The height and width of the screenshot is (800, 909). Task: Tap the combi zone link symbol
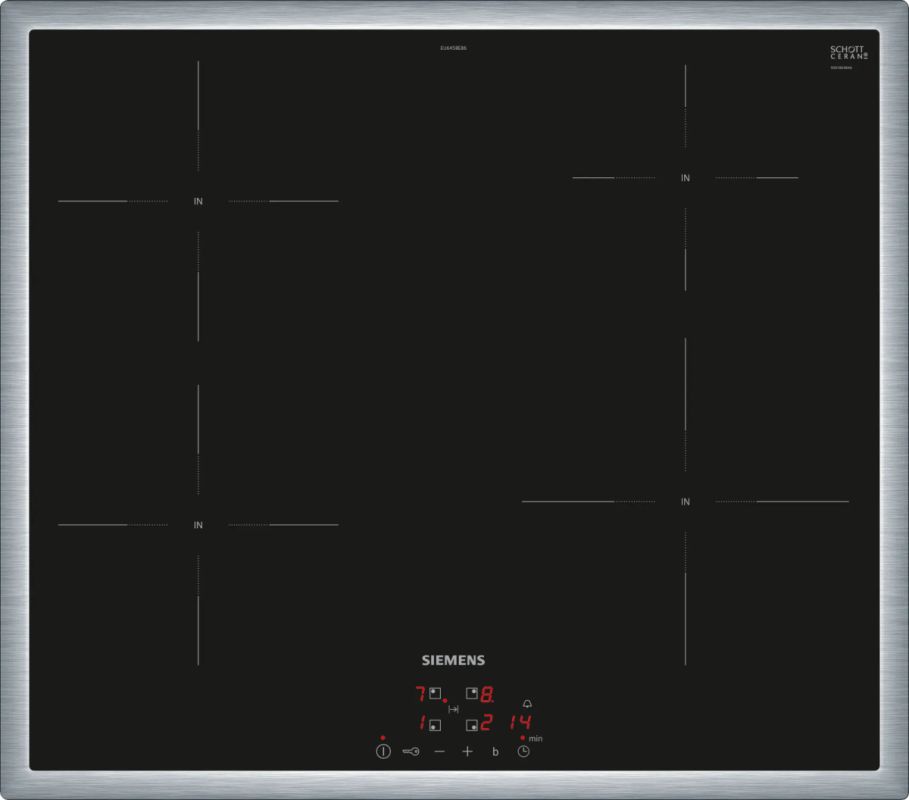tap(453, 709)
